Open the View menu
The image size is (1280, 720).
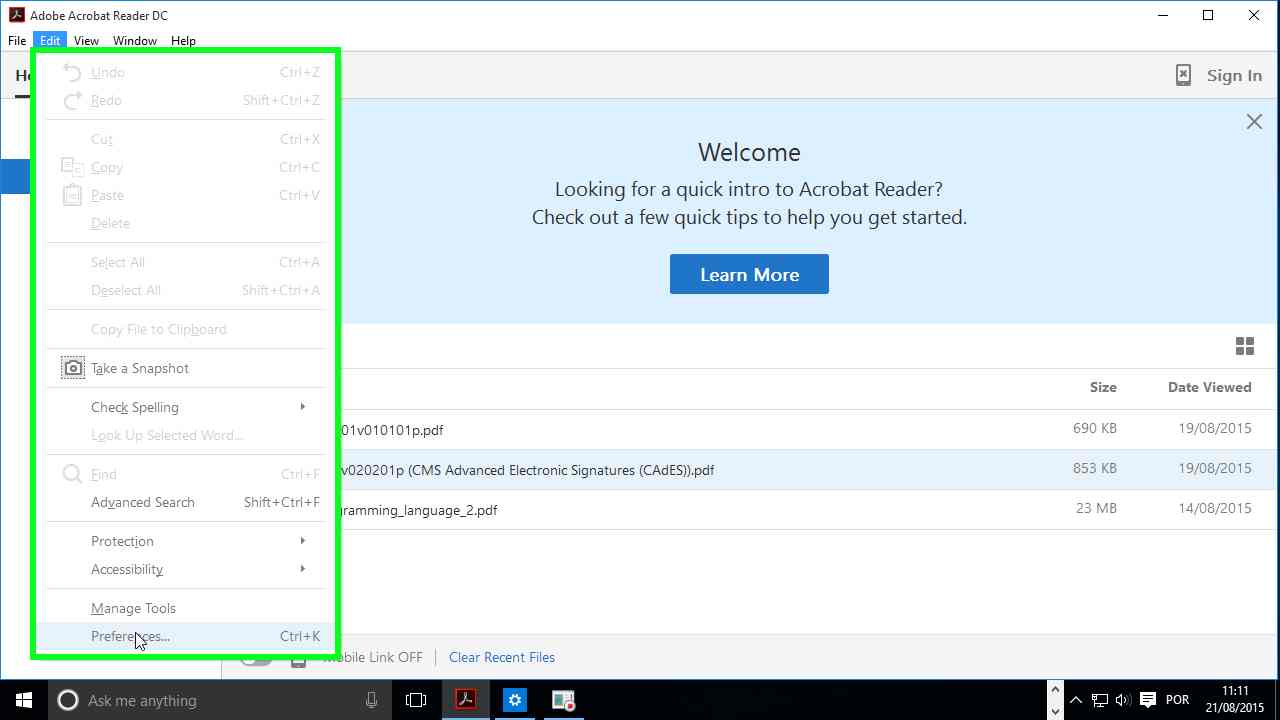[x=86, y=41]
